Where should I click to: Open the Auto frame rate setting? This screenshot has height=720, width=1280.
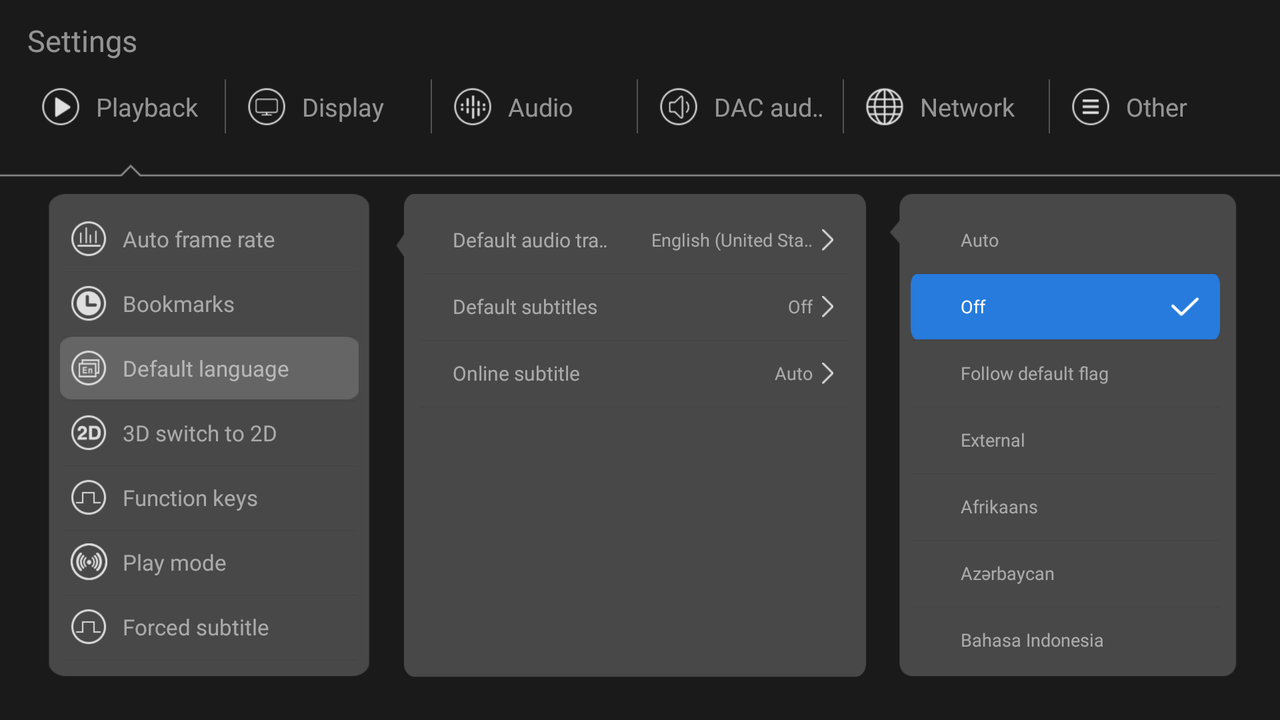pyautogui.click(x=209, y=239)
